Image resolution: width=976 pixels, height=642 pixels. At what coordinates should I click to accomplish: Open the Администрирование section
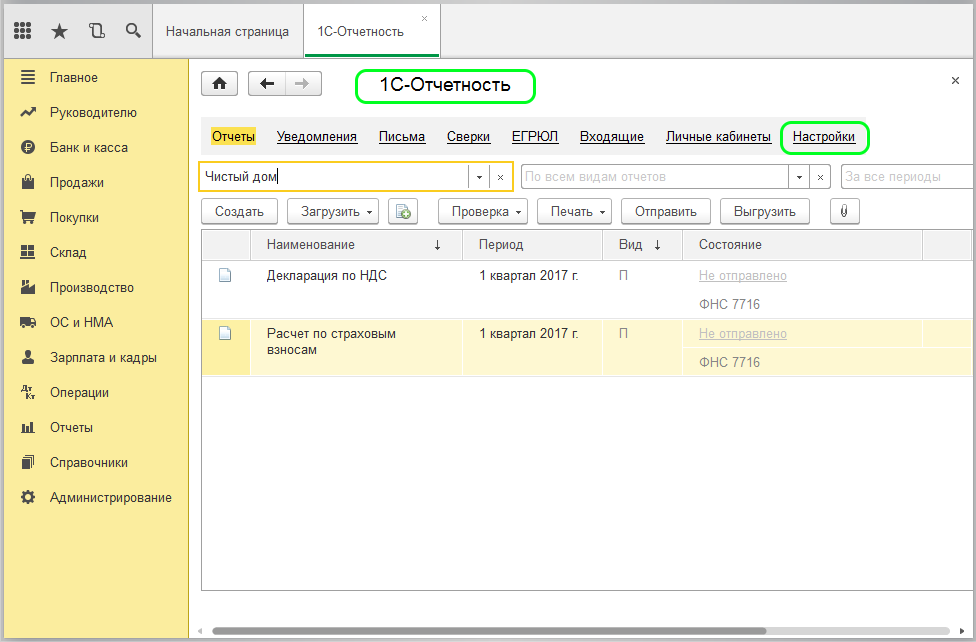coord(110,498)
